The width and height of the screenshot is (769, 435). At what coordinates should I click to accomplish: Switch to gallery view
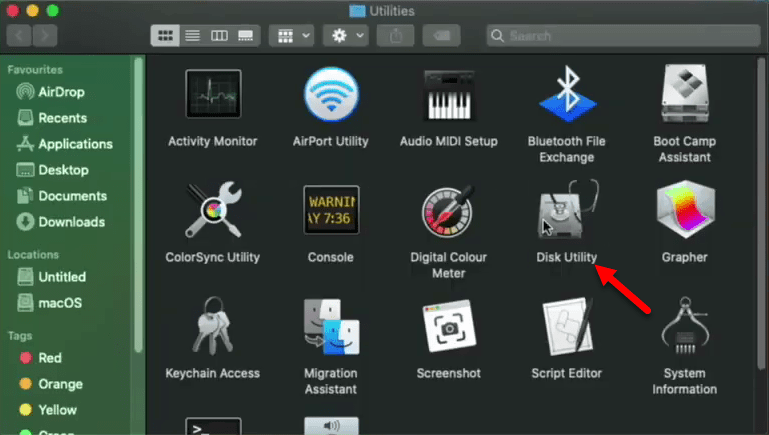[x=246, y=35]
